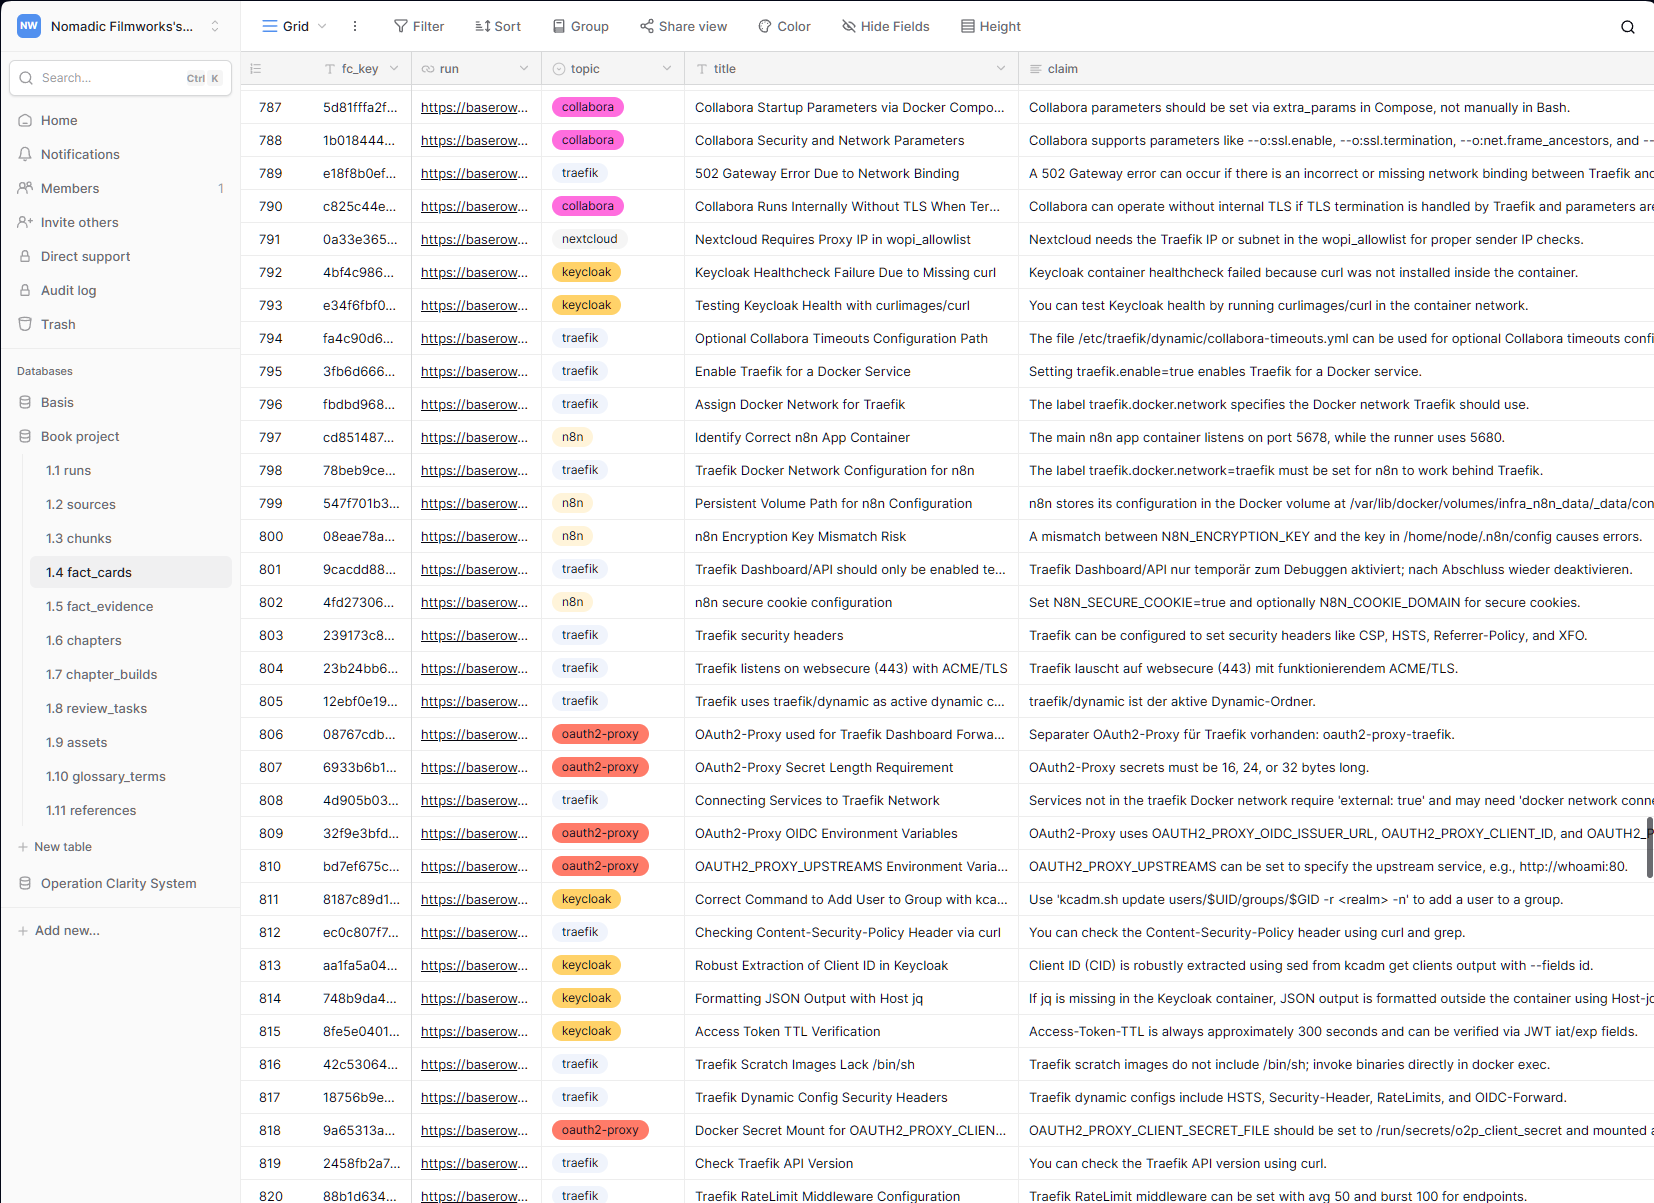
Task: Click the search magnifier icon at top right
Action: coord(1627,27)
